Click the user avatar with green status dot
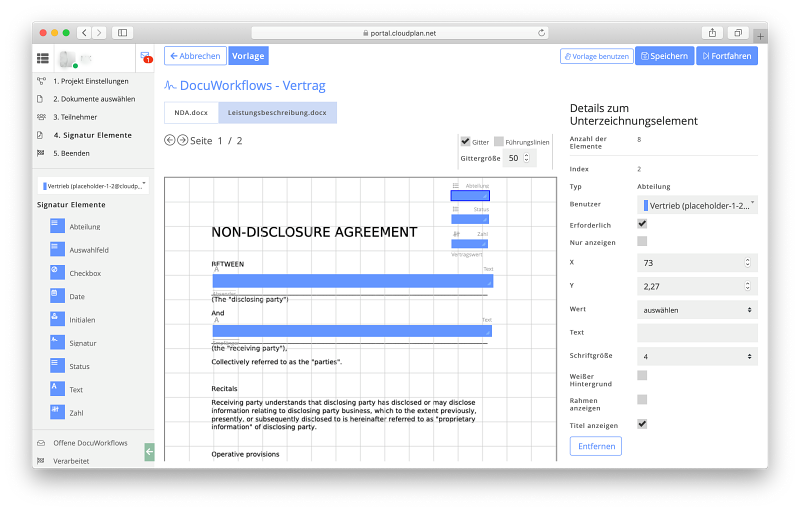The height and width of the screenshot is (511, 800). pos(68,59)
